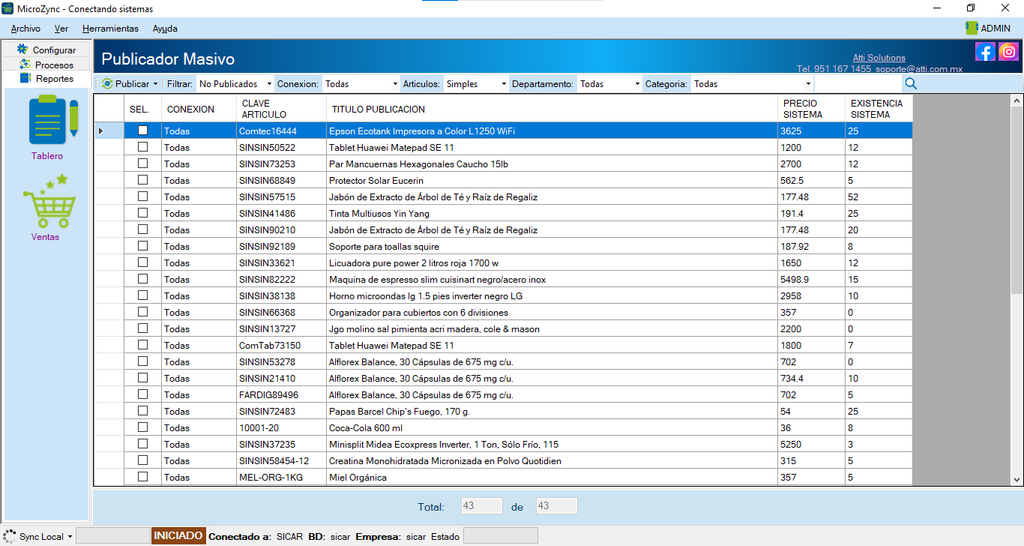Click the empty field next to Sync Local
Screen dimensions: 1024x546
pyautogui.click(x=114, y=536)
